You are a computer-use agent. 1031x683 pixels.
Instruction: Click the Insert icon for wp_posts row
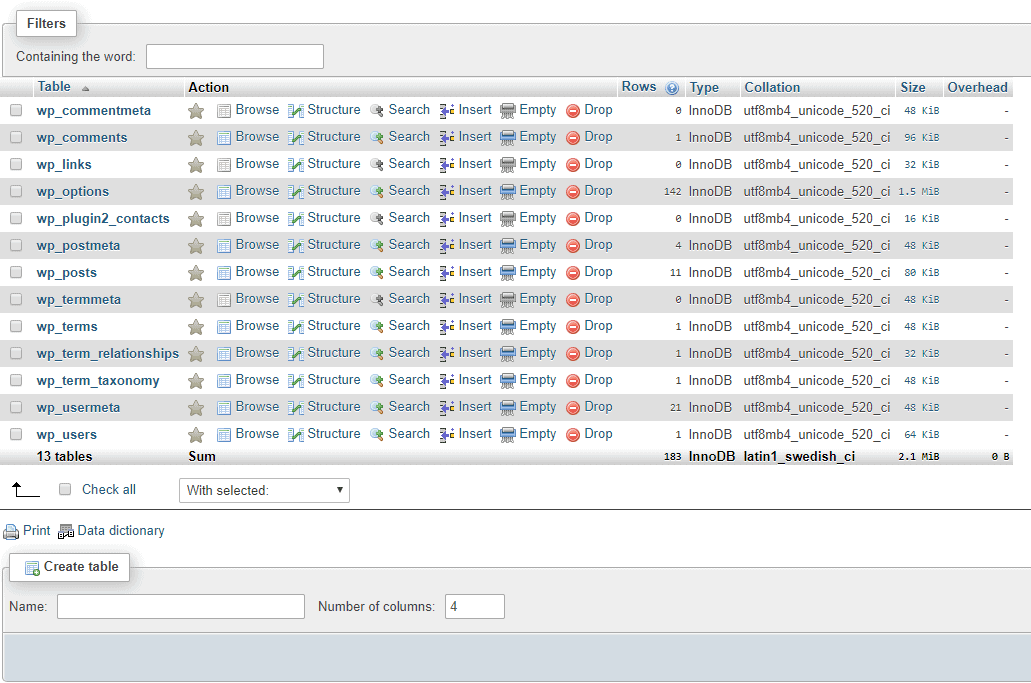(x=447, y=273)
